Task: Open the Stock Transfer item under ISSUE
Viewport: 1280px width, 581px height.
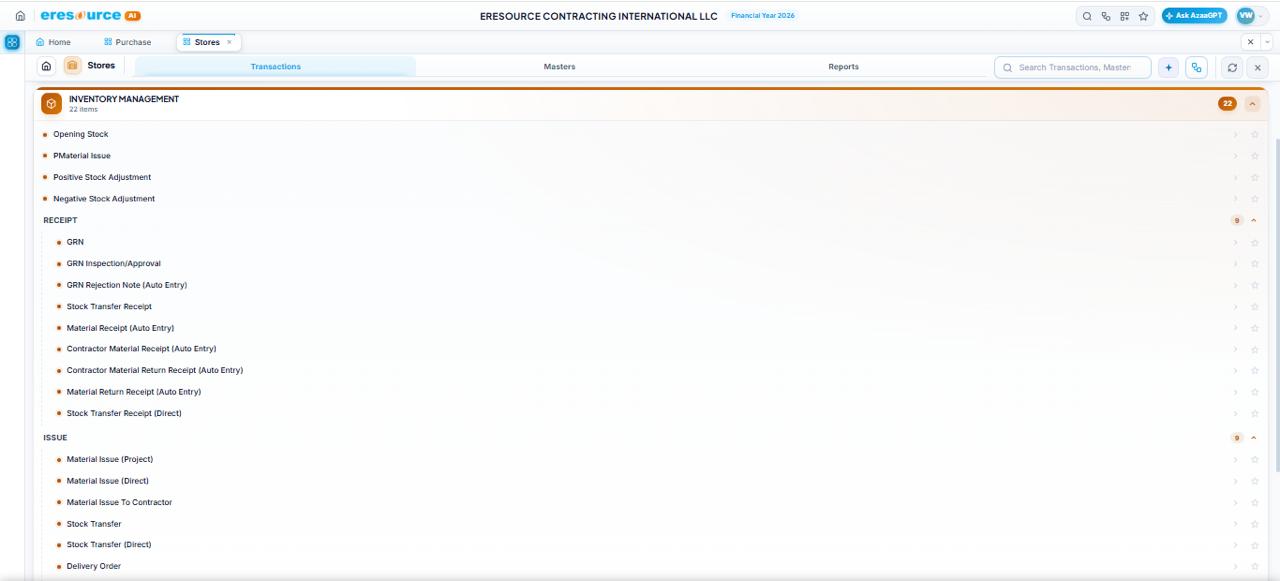Action: [94, 524]
